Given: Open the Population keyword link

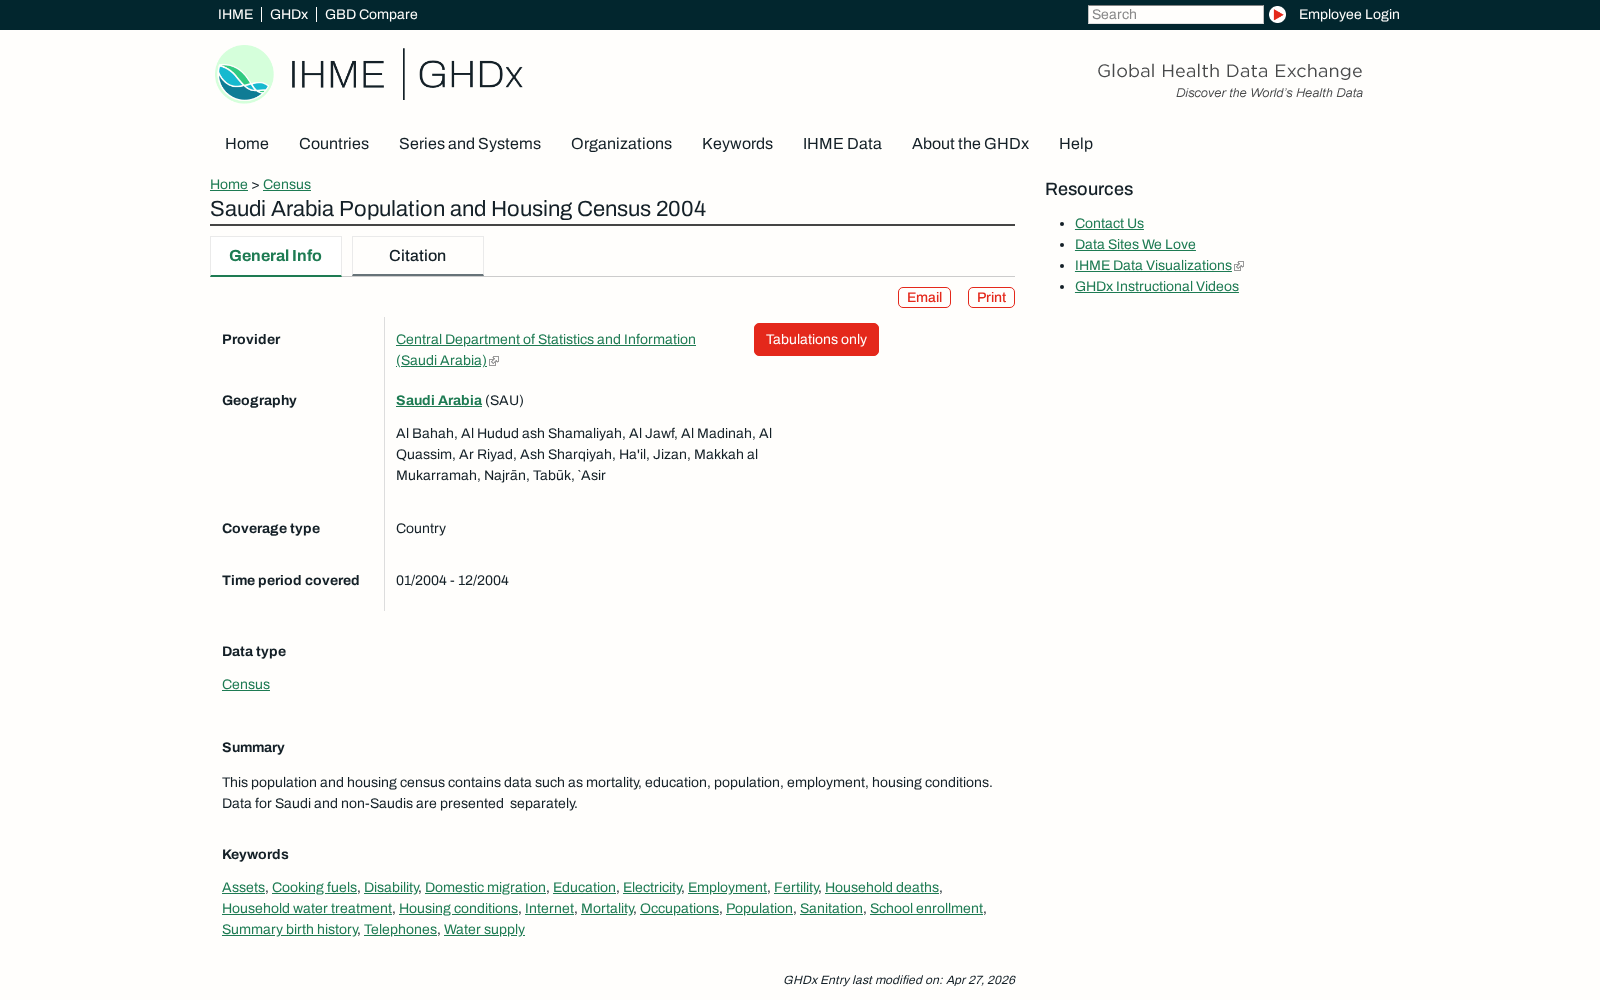Looking at the screenshot, I should coord(759,908).
